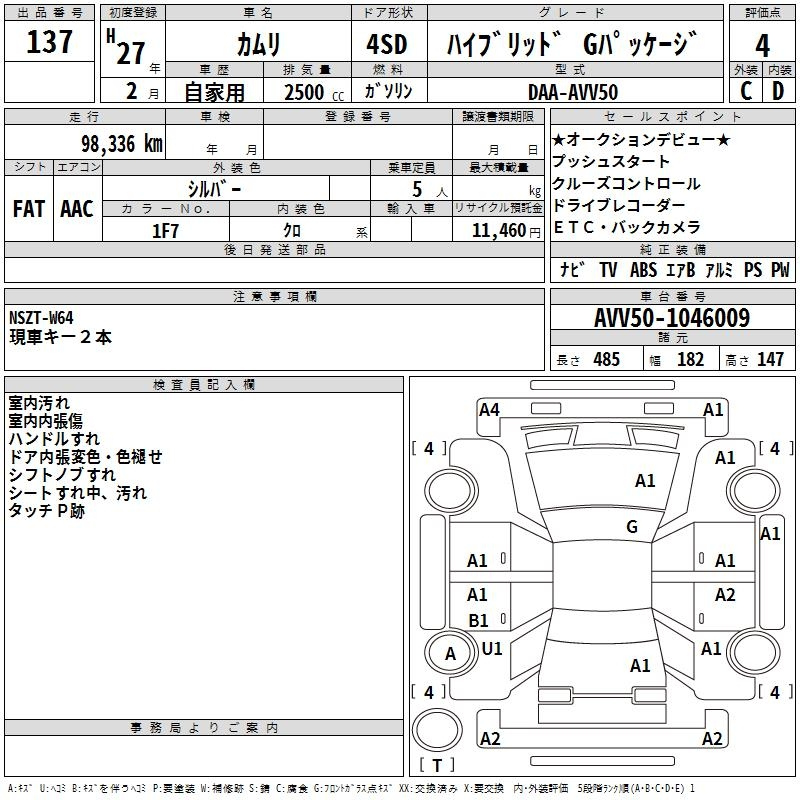Click the interior grade D cell
The width and height of the screenshot is (800, 800).
[779, 91]
